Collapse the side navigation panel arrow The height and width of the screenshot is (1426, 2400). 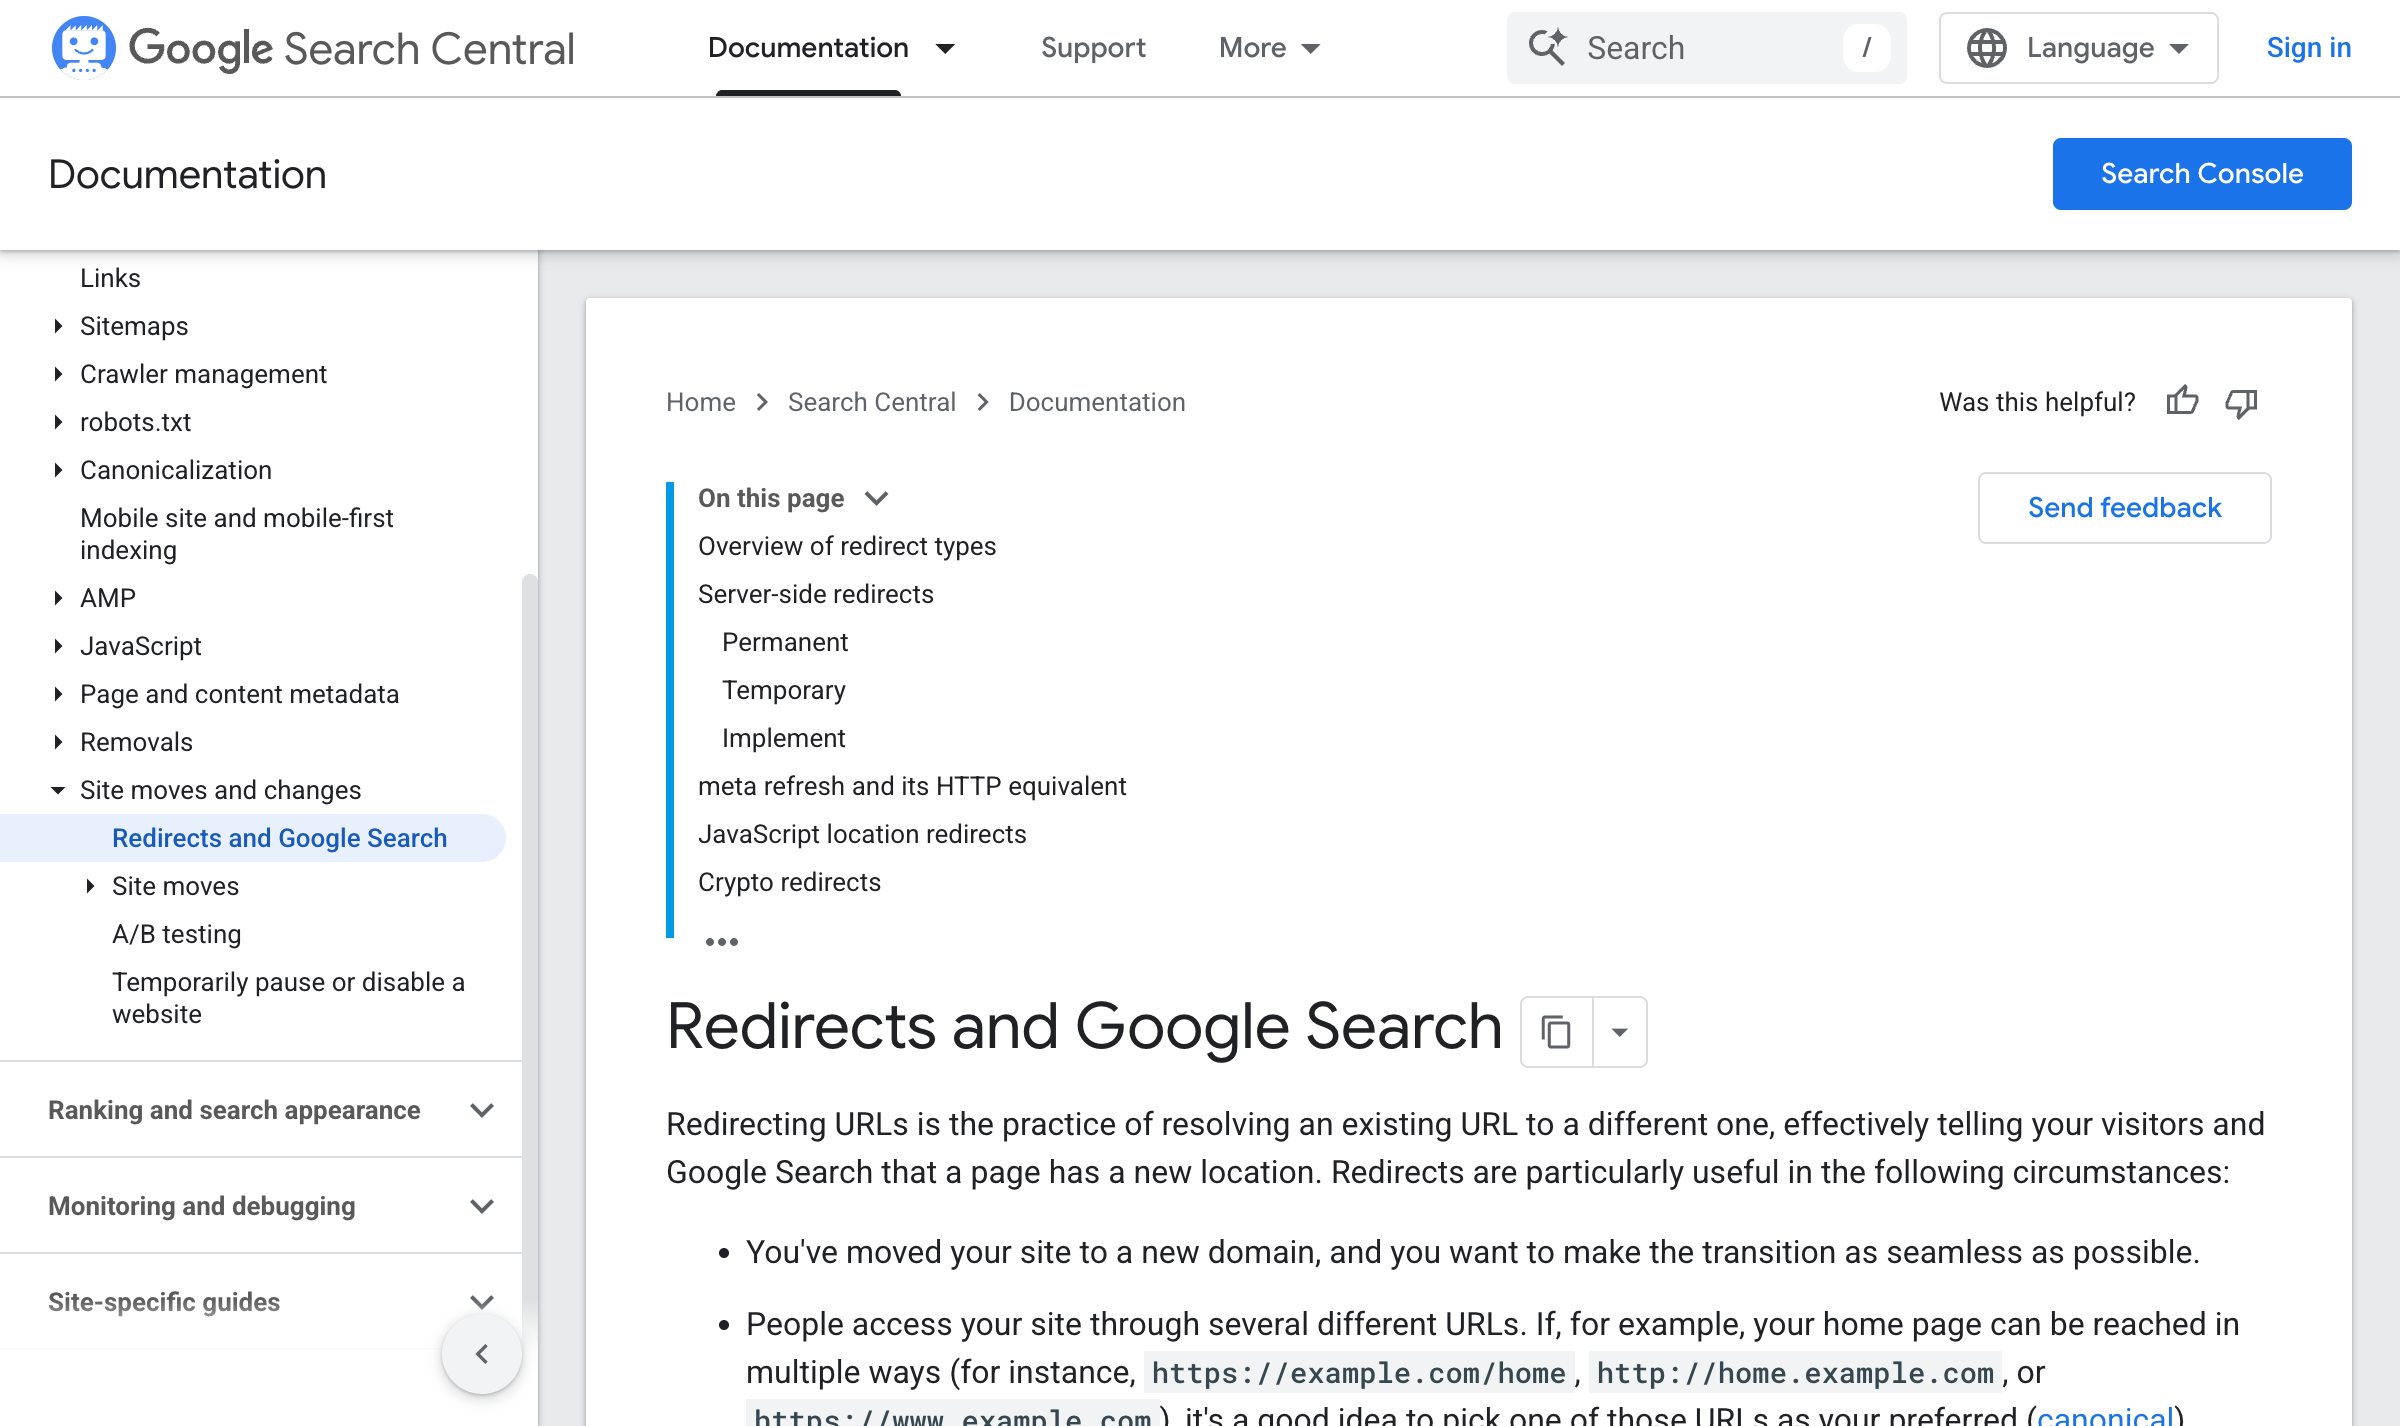(482, 1354)
